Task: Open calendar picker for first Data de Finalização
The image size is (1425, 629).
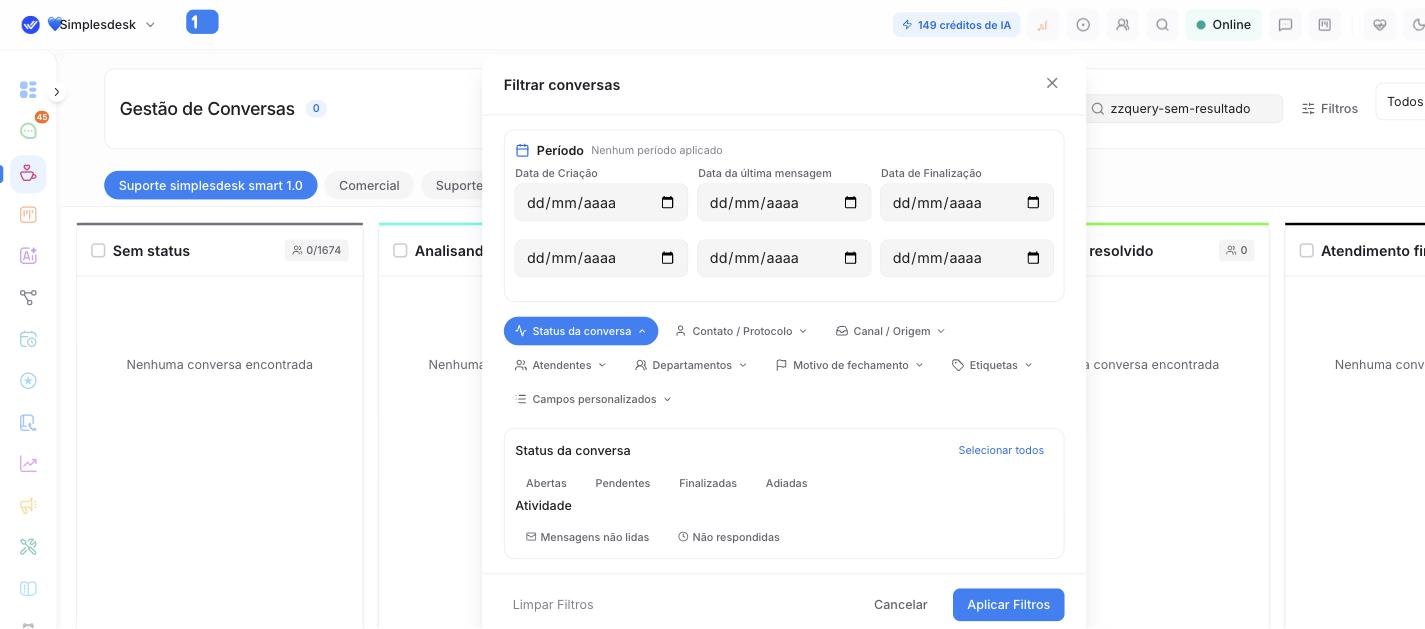Action: pyautogui.click(x=1034, y=203)
